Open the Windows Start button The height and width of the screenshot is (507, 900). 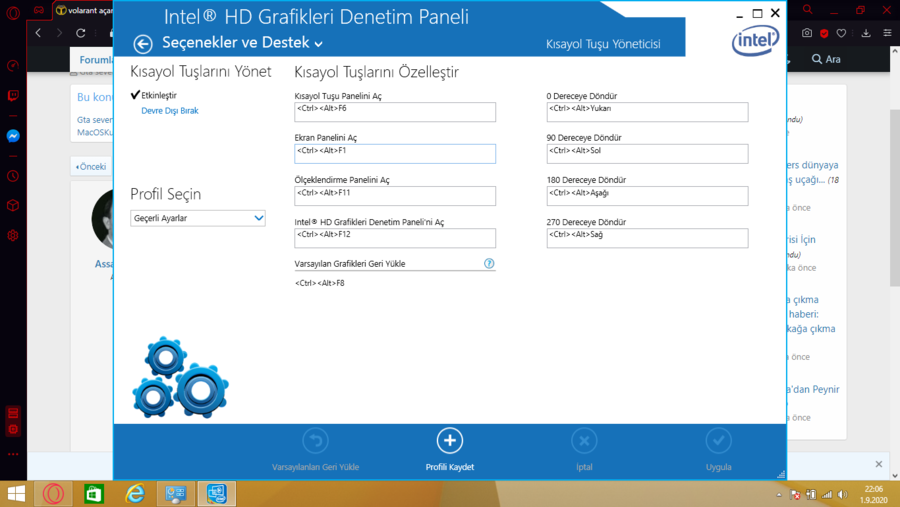(x=16, y=494)
